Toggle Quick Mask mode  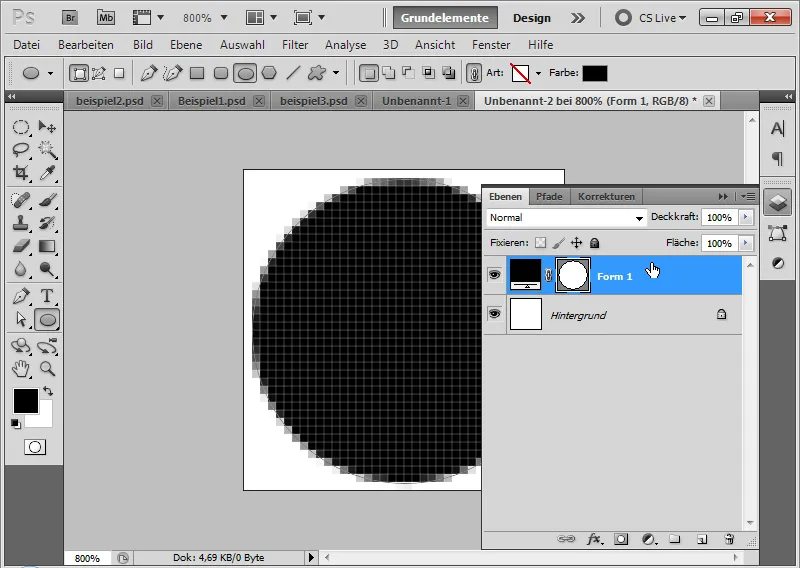35,448
